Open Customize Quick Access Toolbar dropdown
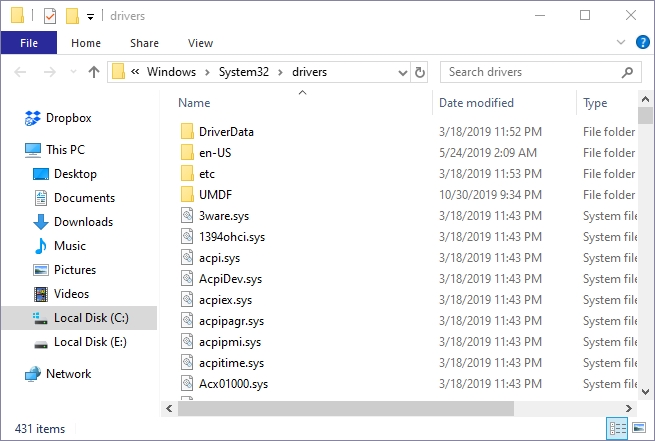The width and height of the screenshot is (655, 441). (x=90, y=17)
